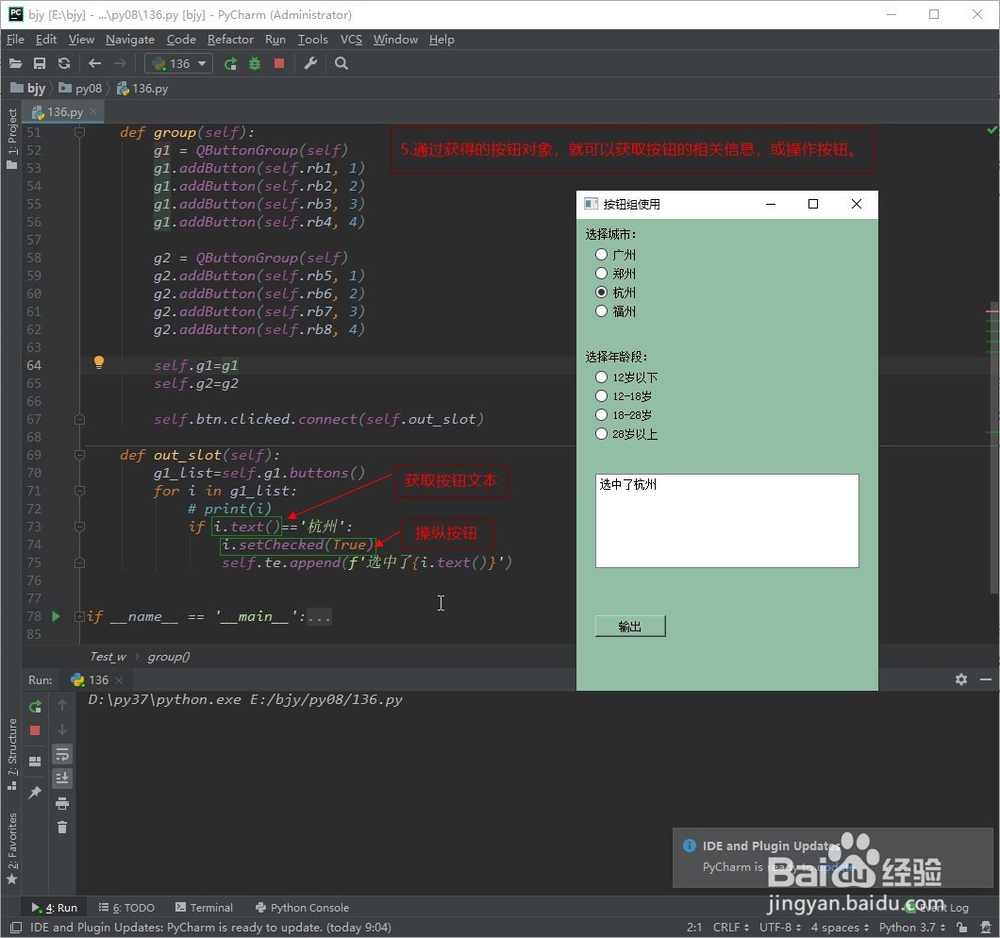Click the Test_w breadcrumb below the editor

(108, 656)
